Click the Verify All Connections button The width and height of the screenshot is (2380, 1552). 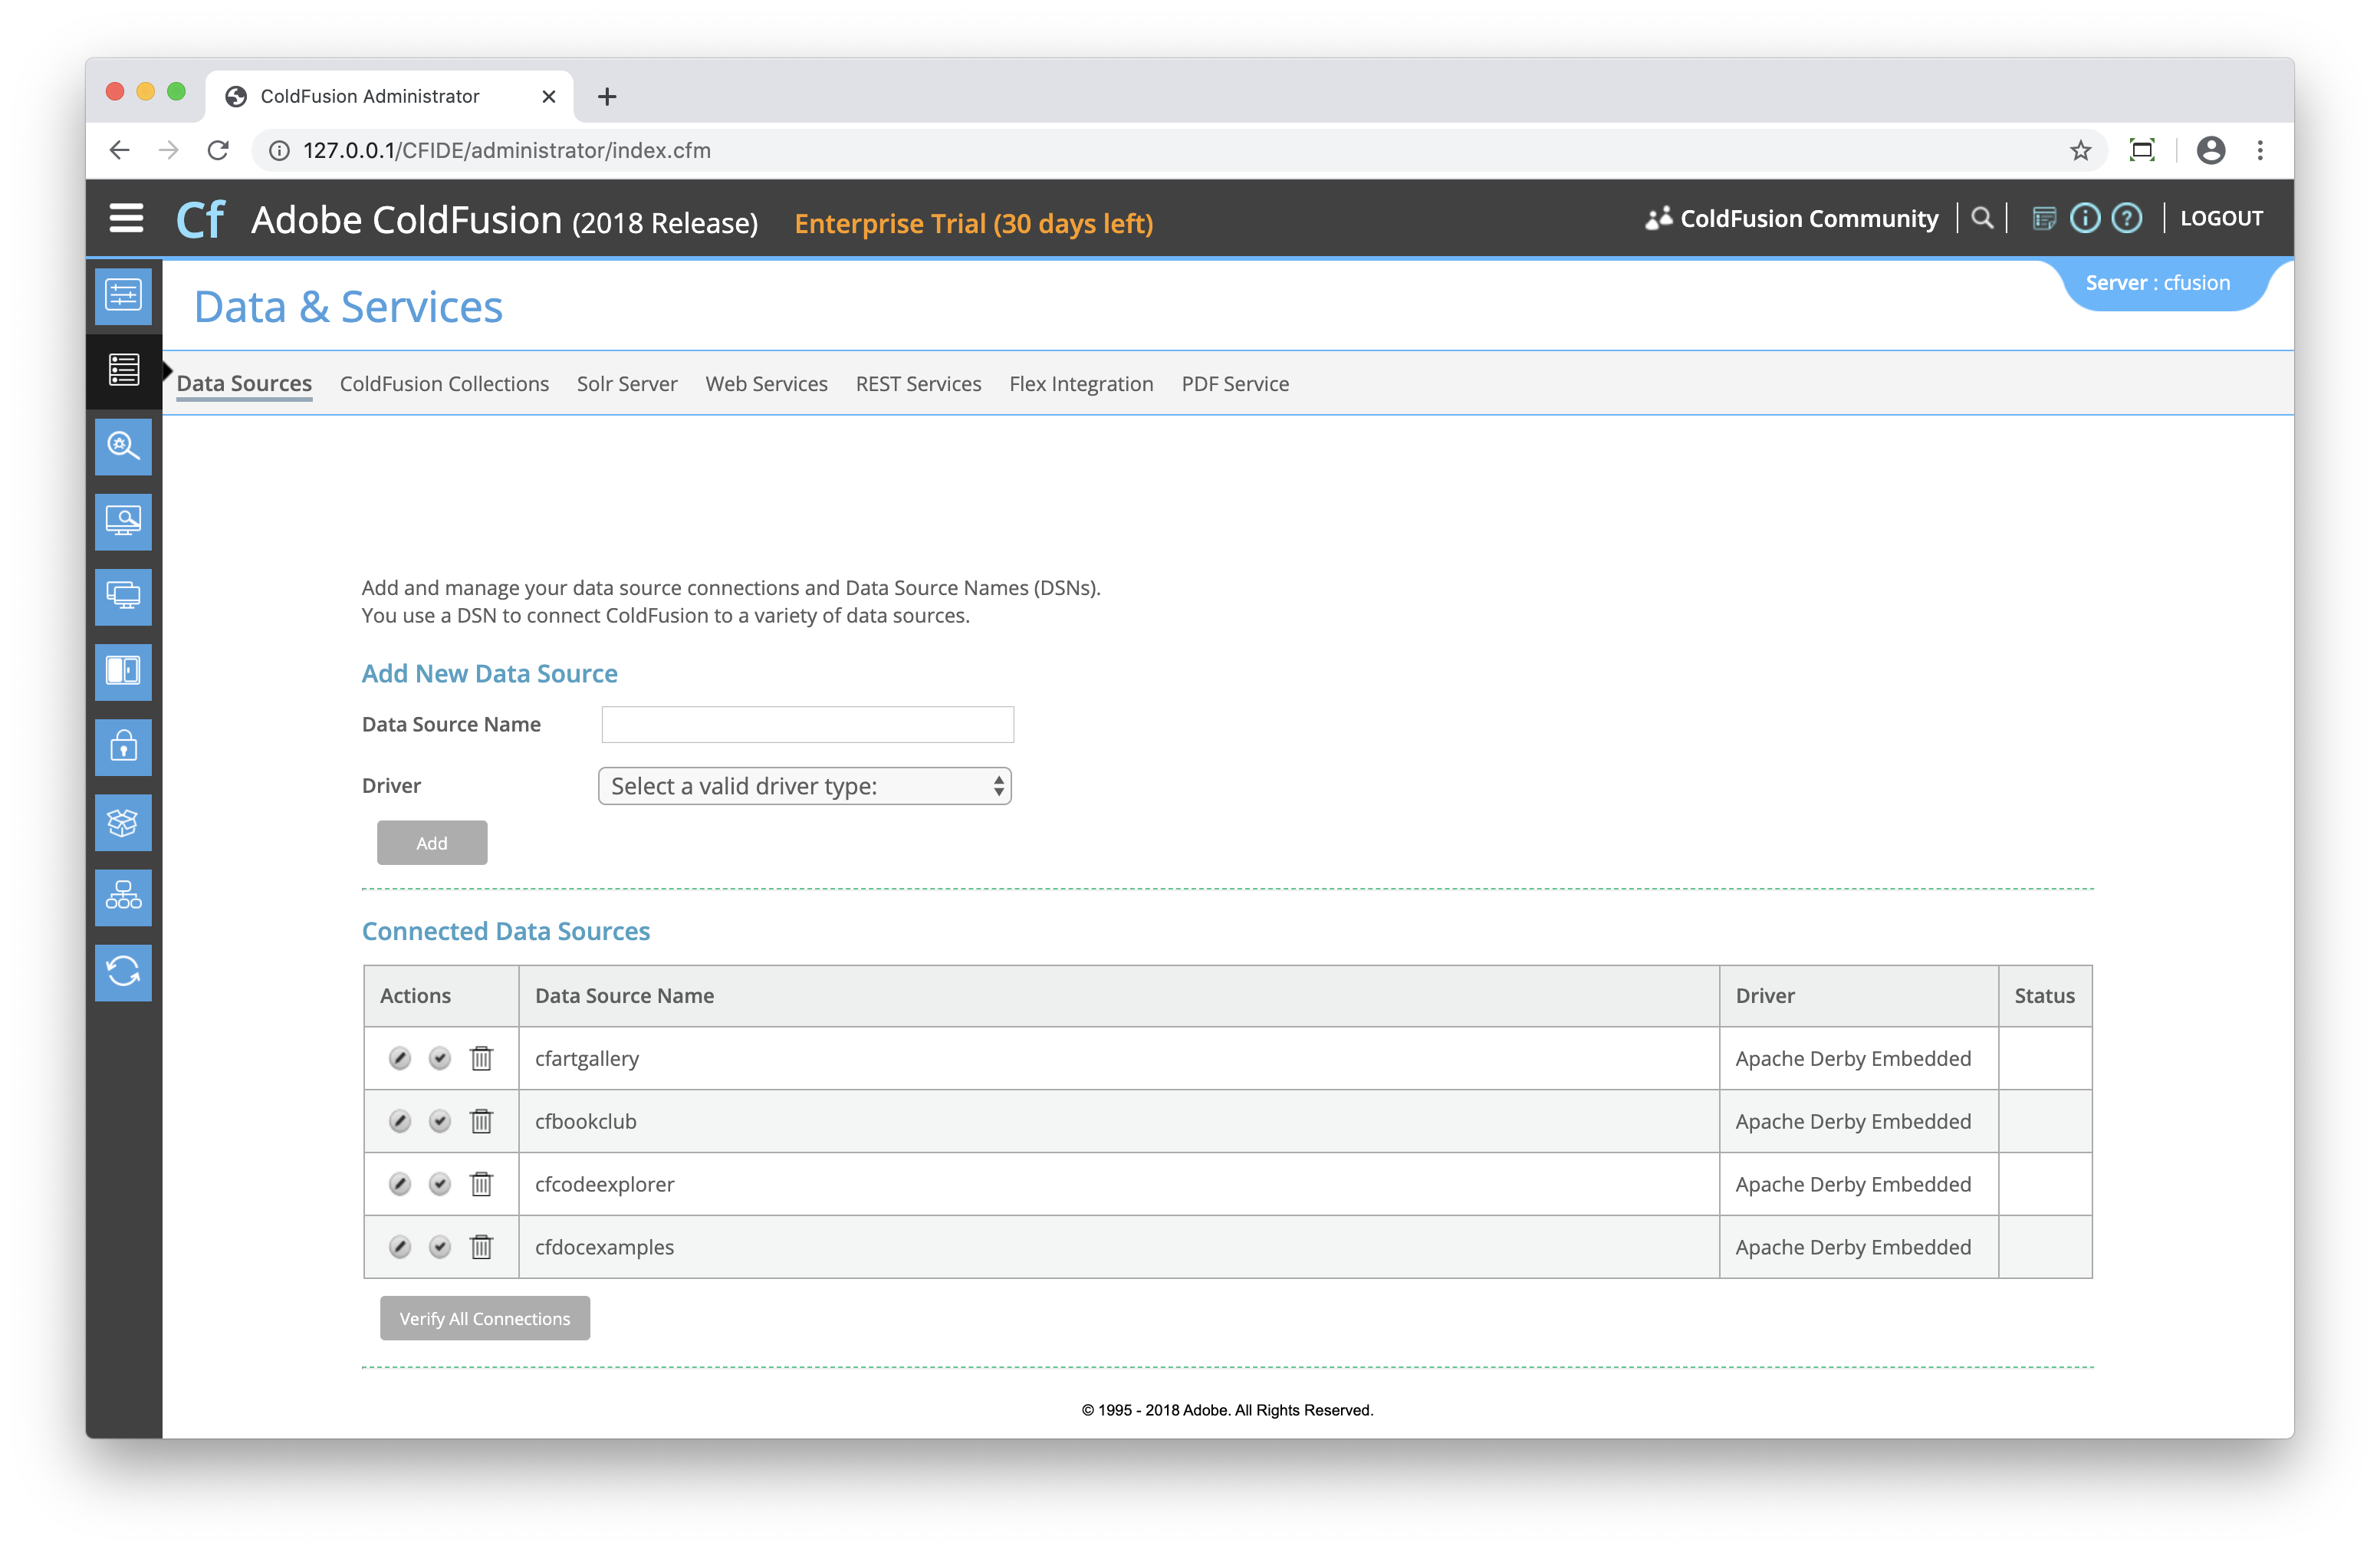(484, 1318)
